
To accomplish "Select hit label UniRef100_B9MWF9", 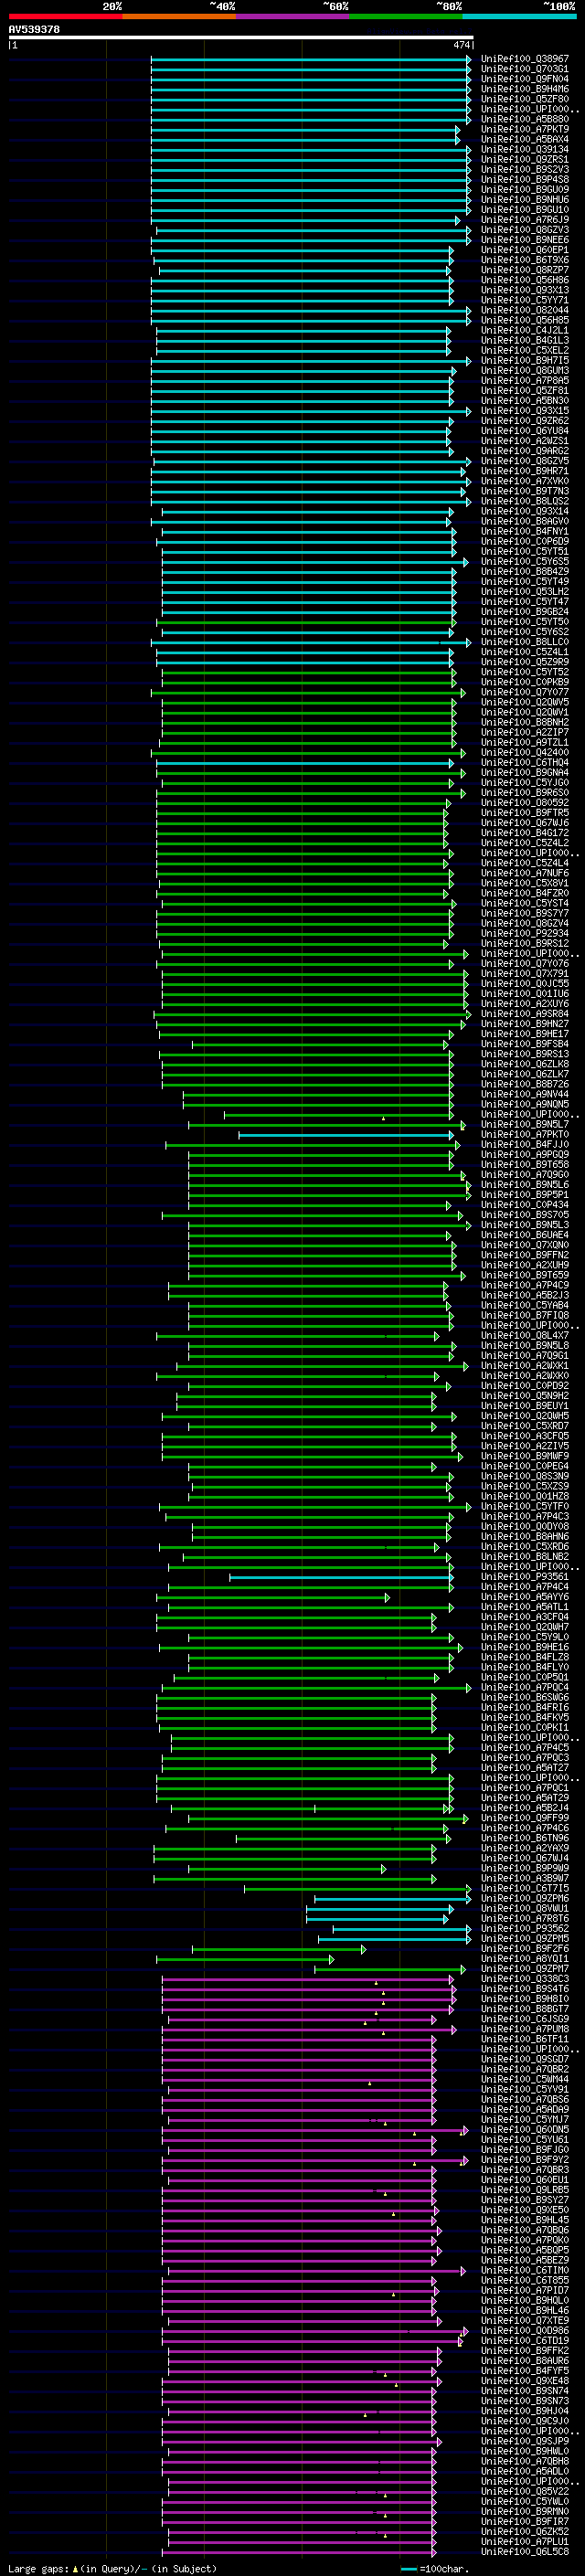I will (x=525, y=1456).
